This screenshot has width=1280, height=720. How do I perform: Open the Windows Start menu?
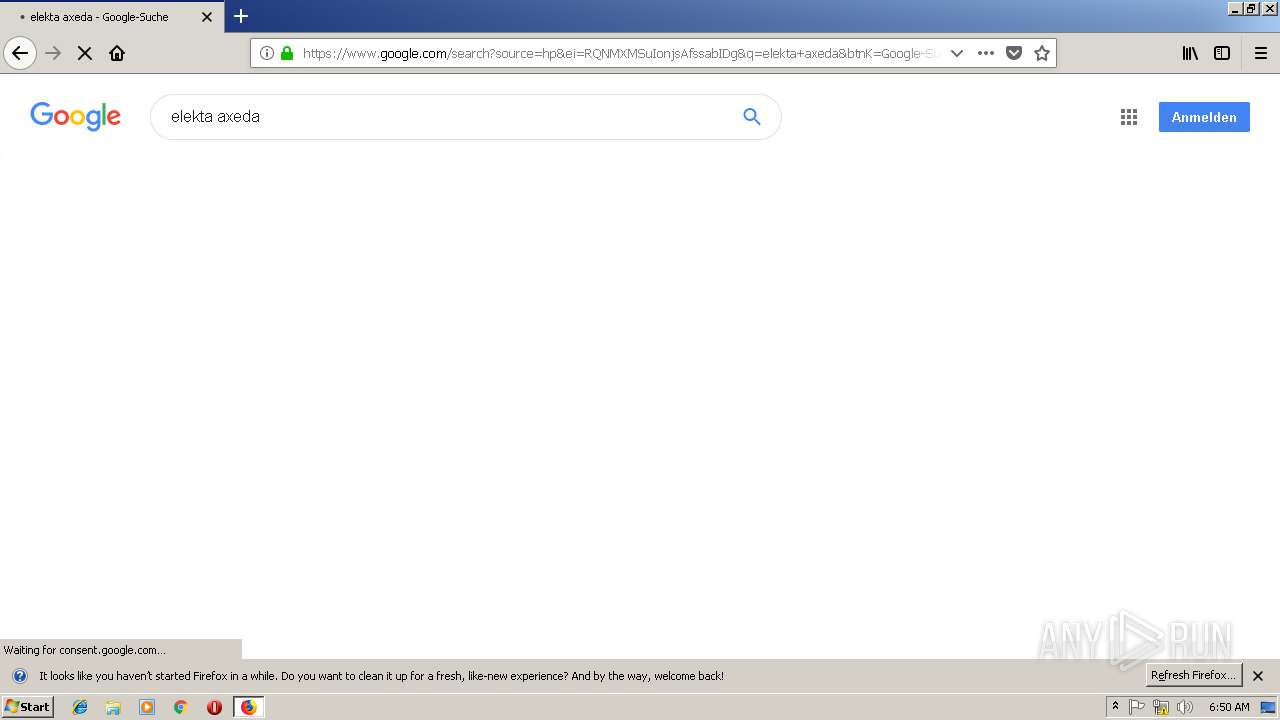28,707
